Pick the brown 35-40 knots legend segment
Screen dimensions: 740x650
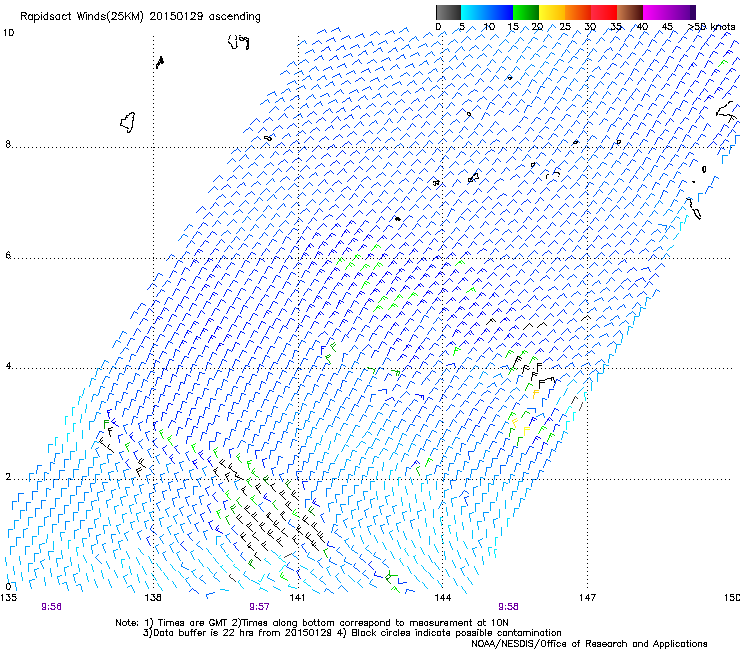(630, 12)
